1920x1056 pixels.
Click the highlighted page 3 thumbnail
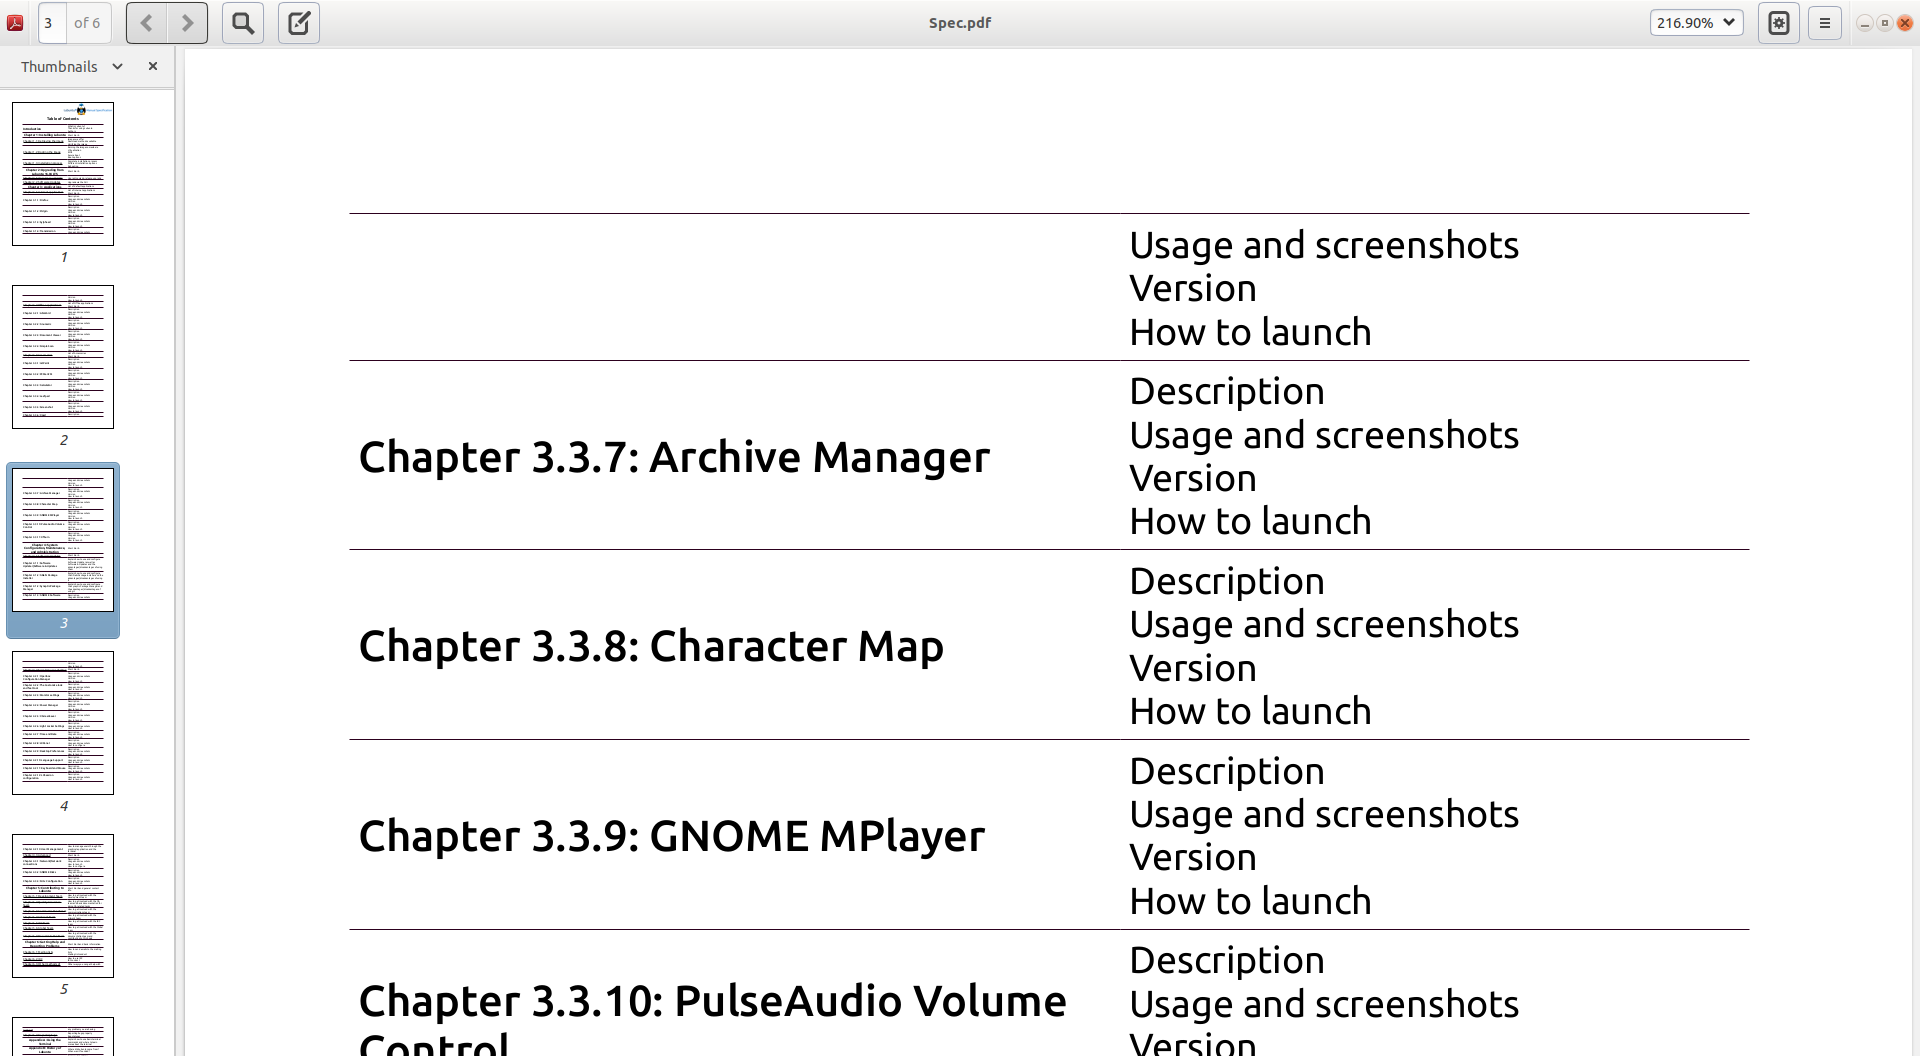[63, 540]
